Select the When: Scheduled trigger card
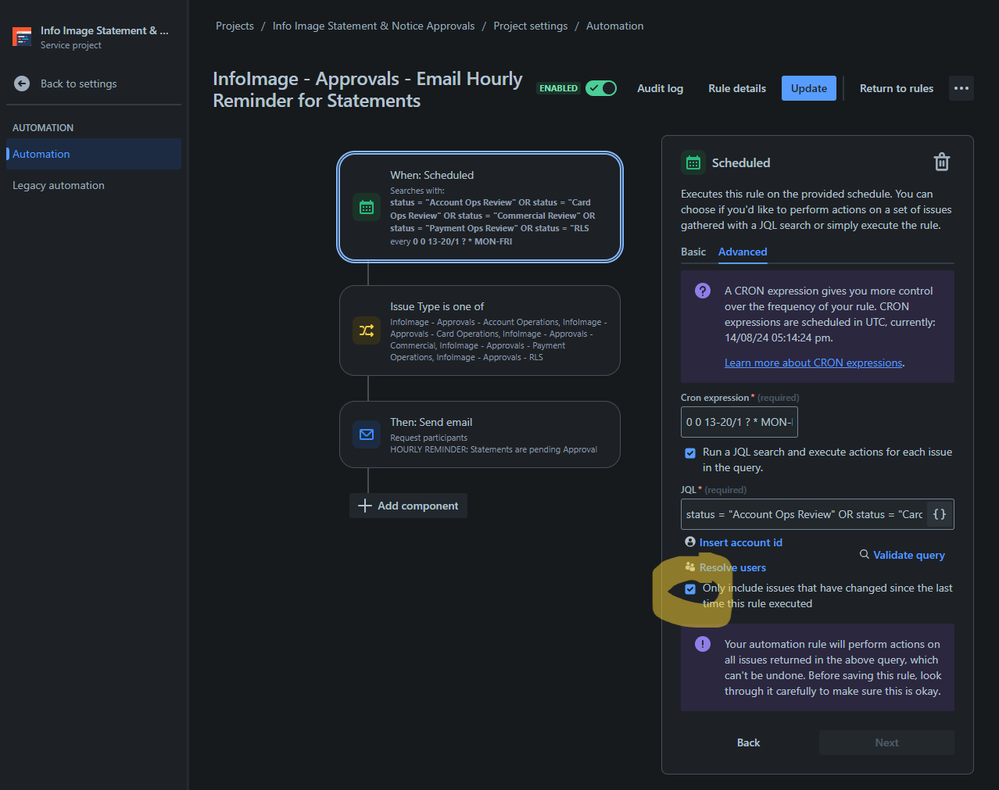This screenshot has width=999, height=790. click(x=480, y=207)
